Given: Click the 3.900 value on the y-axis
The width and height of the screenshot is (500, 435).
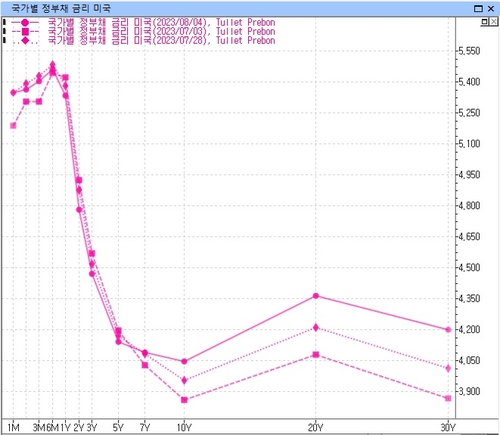Looking at the screenshot, I should pyautogui.click(x=469, y=391).
